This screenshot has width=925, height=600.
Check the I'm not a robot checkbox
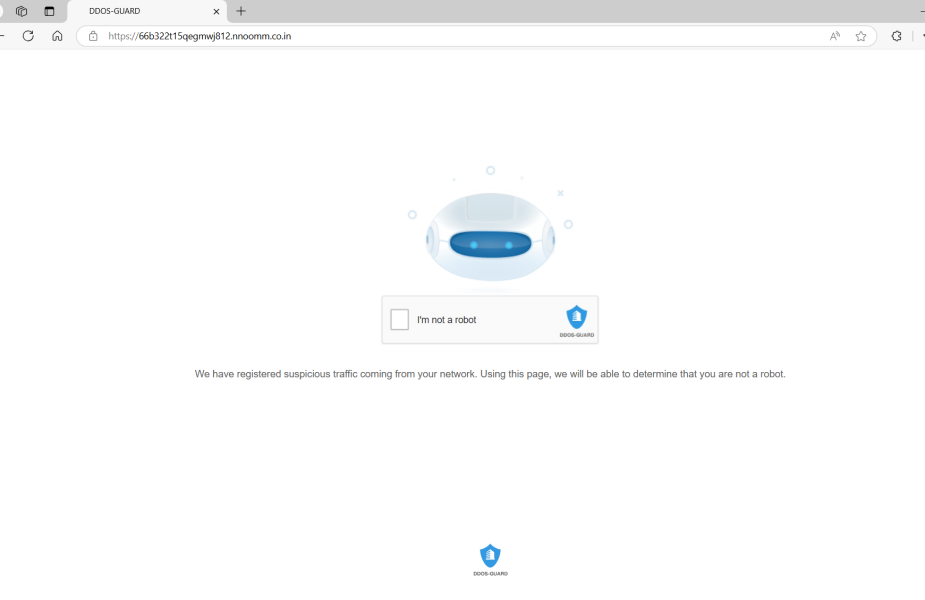pos(399,319)
